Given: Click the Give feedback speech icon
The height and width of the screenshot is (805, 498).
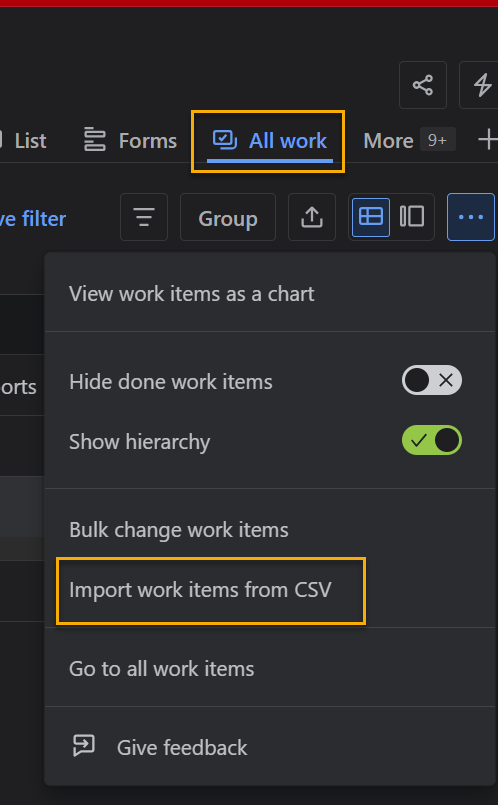Looking at the screenshot, I should [x=84, y=745].
